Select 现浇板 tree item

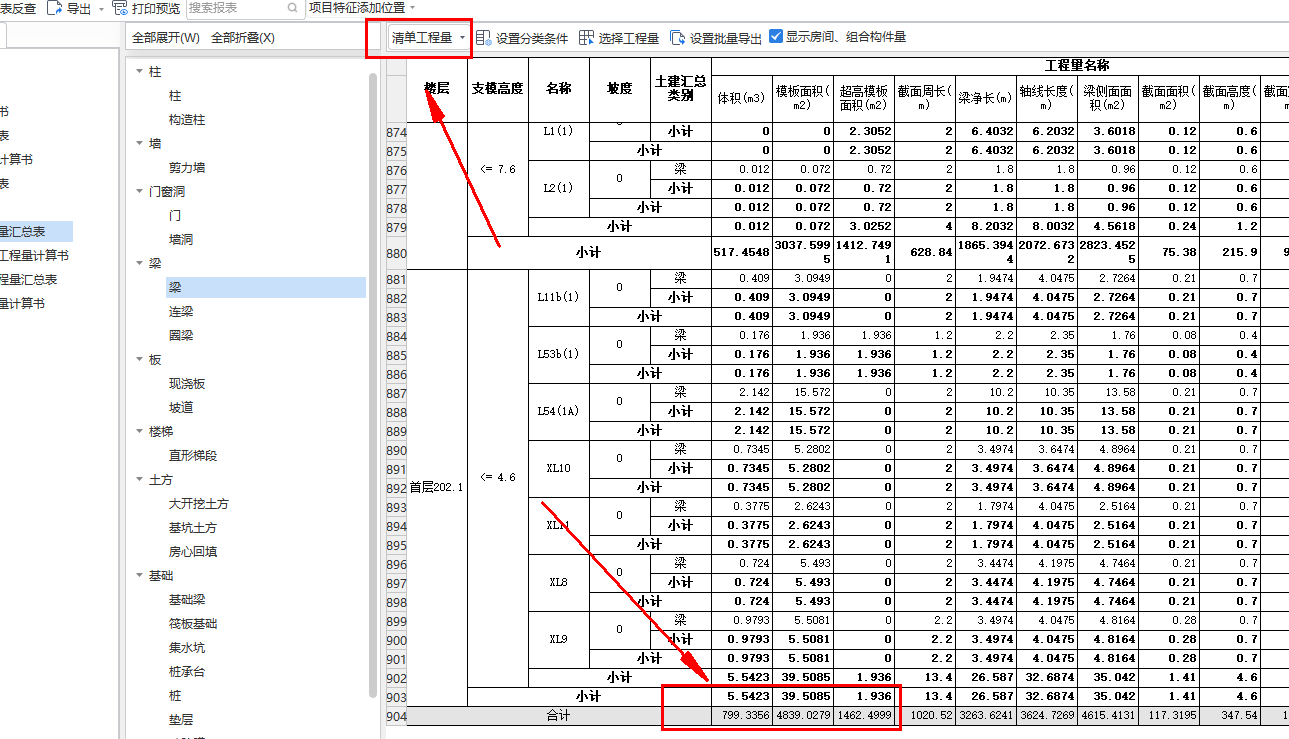187,384
